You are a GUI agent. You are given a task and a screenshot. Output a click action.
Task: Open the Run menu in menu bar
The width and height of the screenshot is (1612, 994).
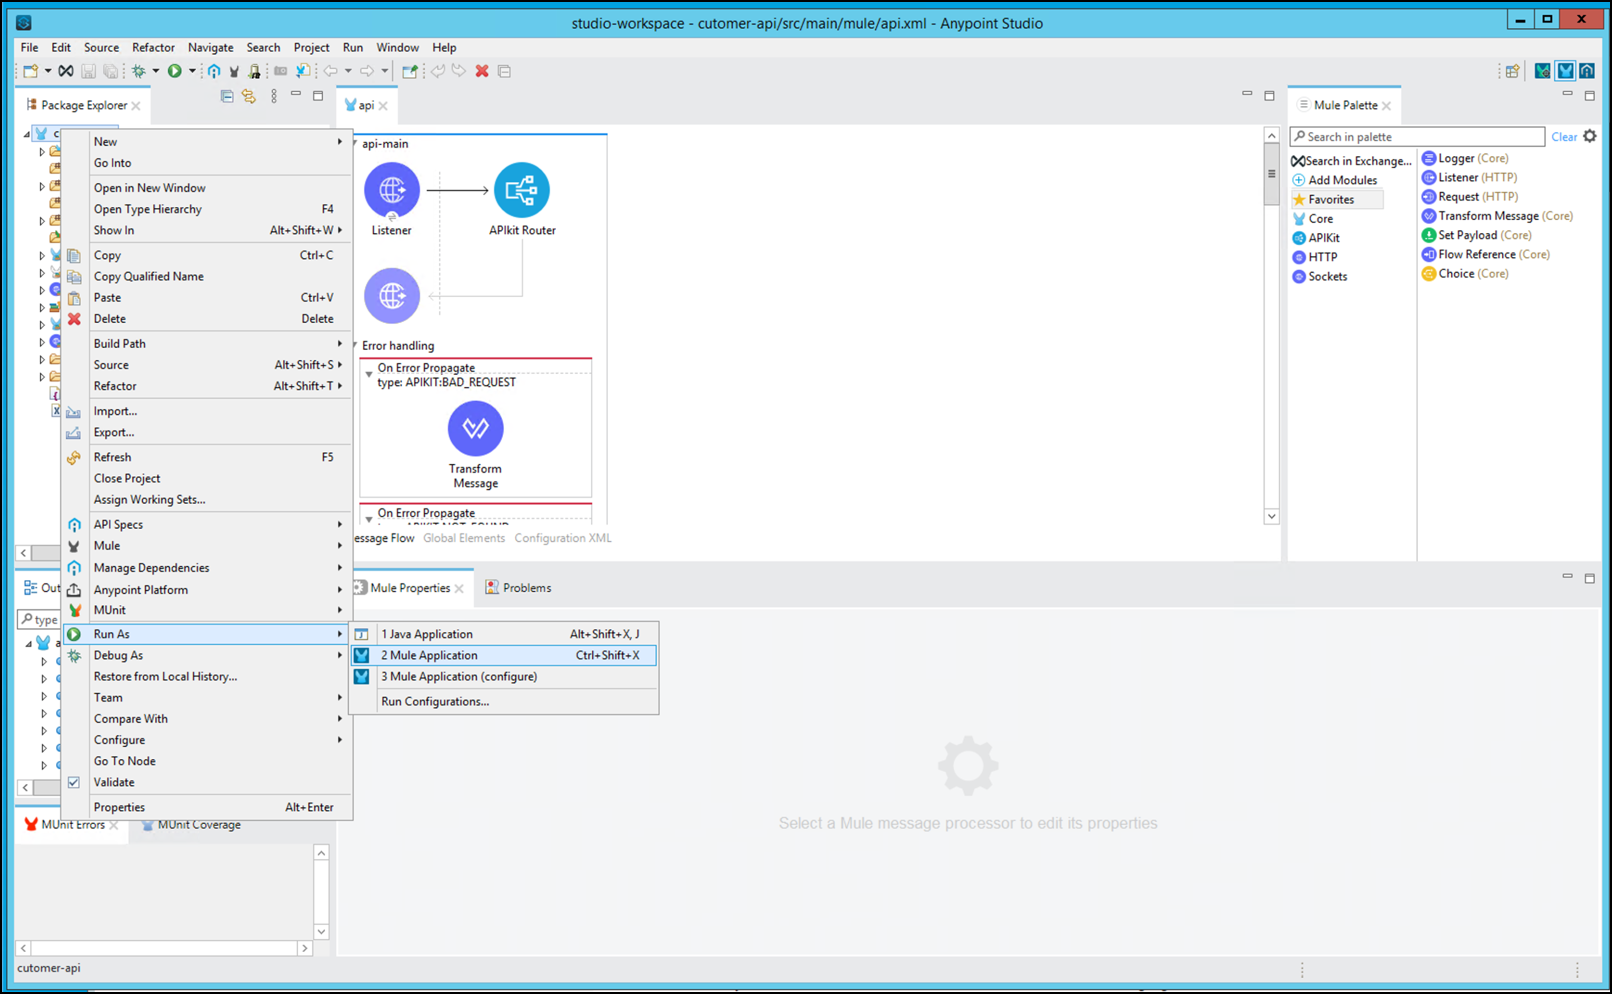[x=353, y=47]
